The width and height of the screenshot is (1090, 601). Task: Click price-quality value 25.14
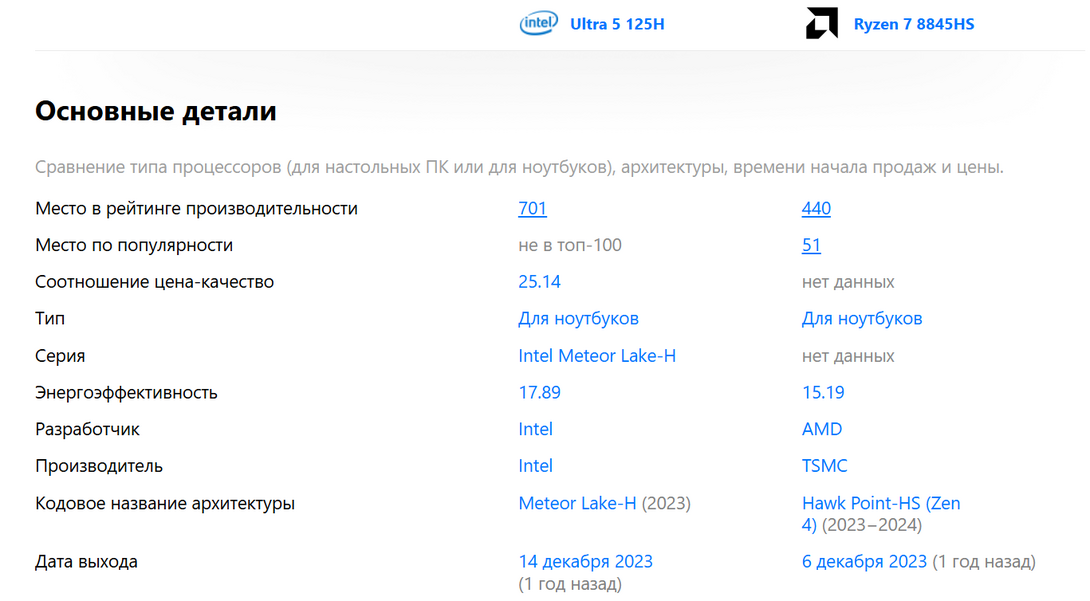coord(539,282)
